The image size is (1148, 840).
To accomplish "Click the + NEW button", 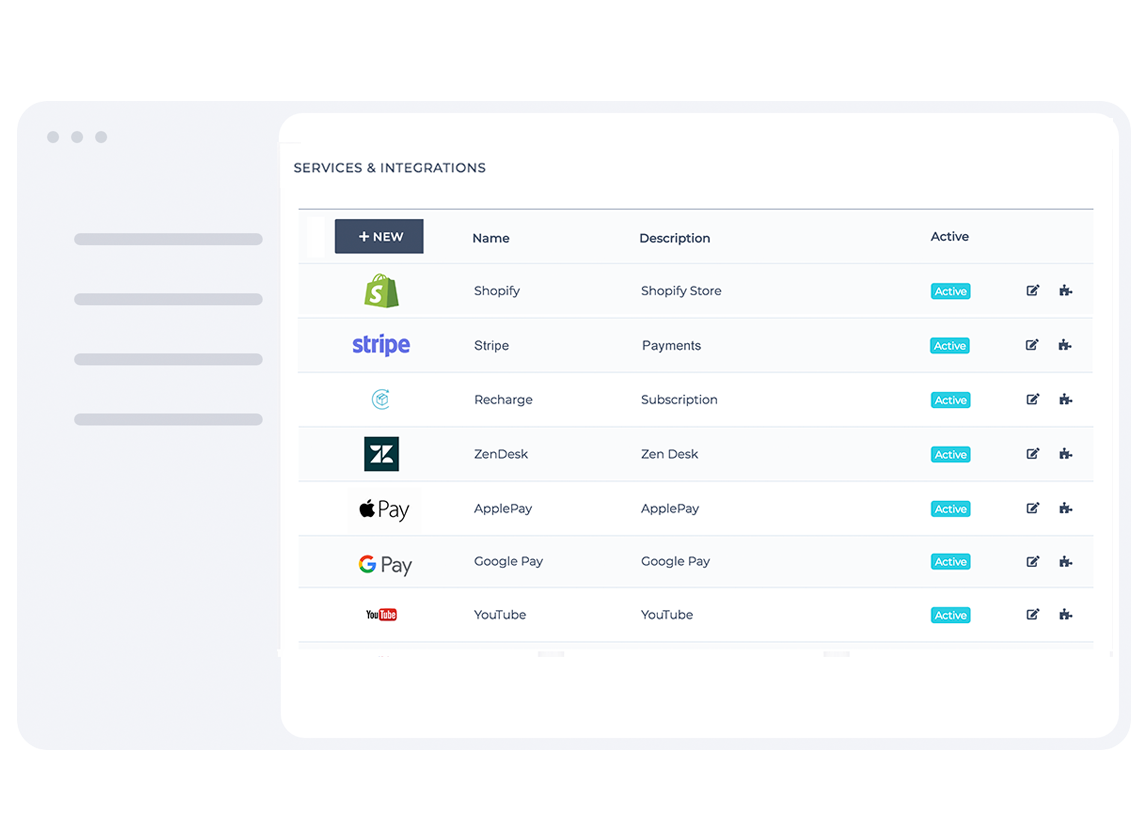I will pos(379,237).
